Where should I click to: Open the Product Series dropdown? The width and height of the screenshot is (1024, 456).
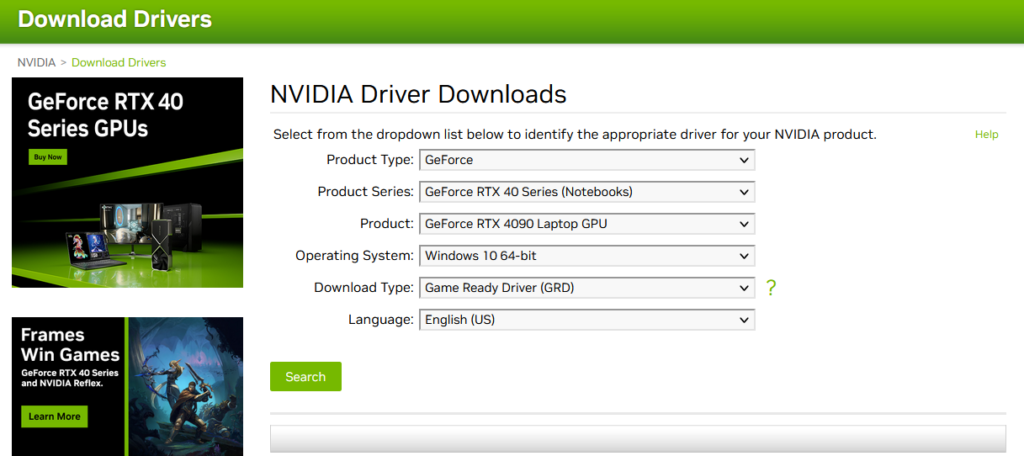coord(586,192)
